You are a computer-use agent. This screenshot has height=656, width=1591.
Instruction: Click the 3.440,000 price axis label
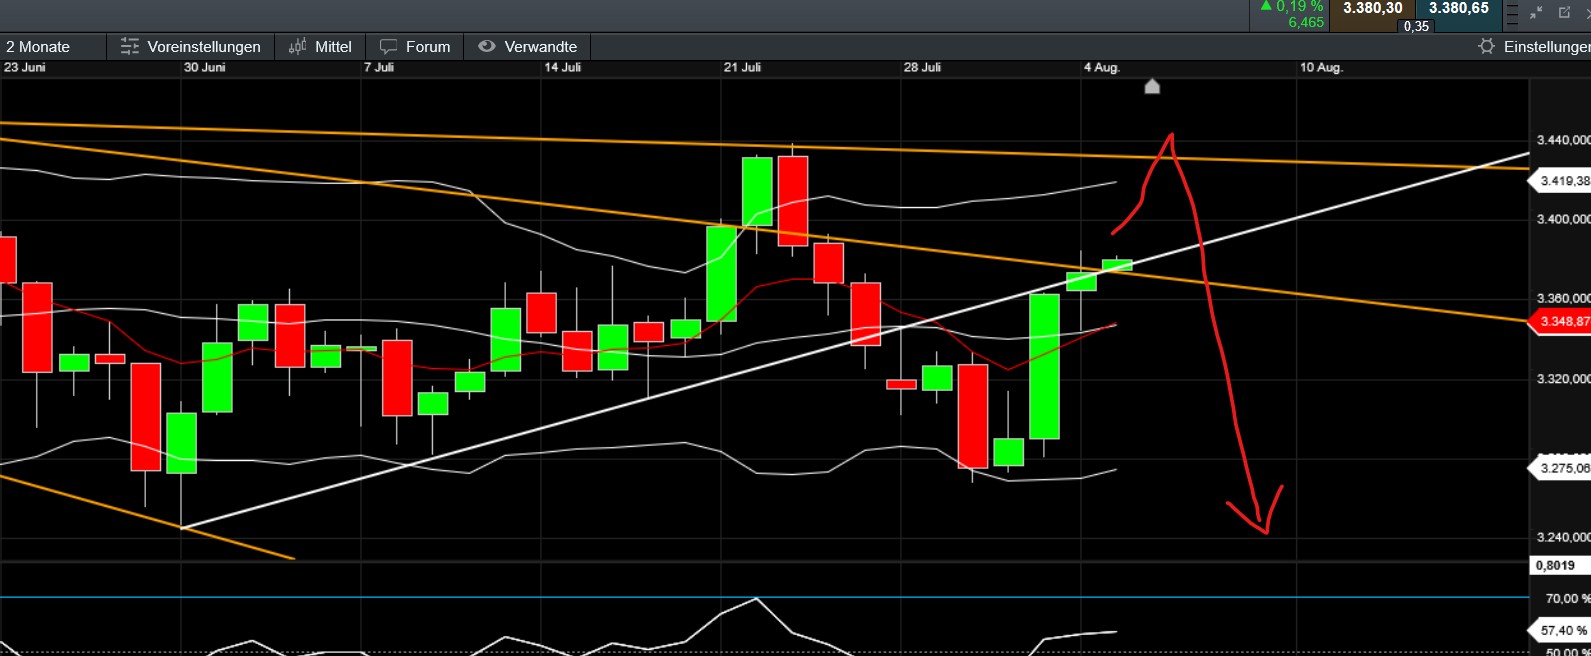(1563, 140)
